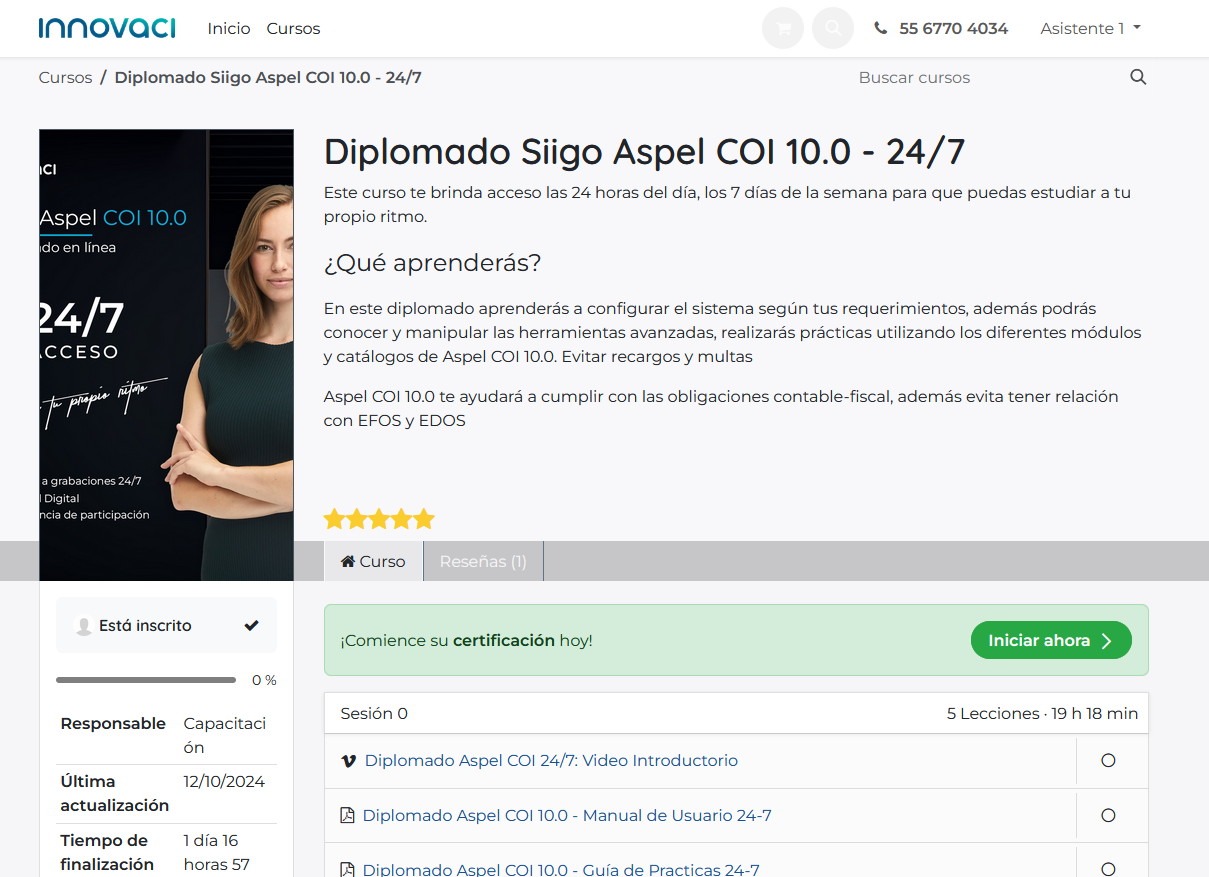Open Diplomado Aspel COI Video Introductorio link
Image resolution: width=1209 pixels, height=877 pixels.
[551, 761]
